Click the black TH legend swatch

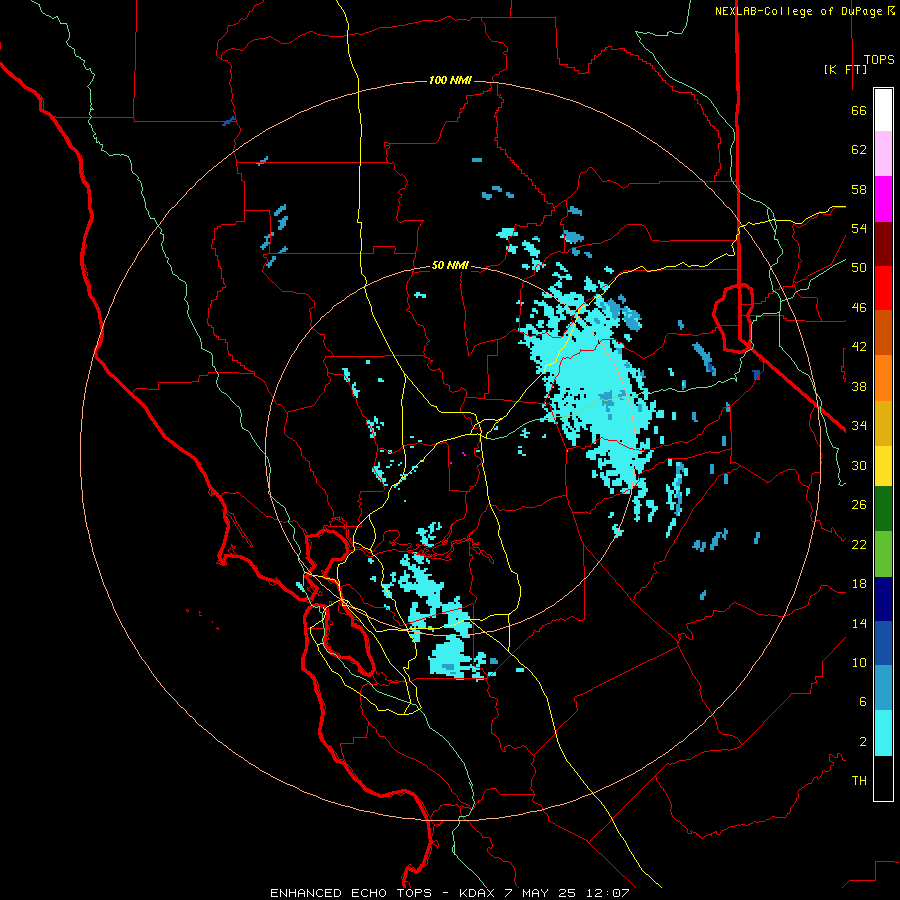(883, 778)
